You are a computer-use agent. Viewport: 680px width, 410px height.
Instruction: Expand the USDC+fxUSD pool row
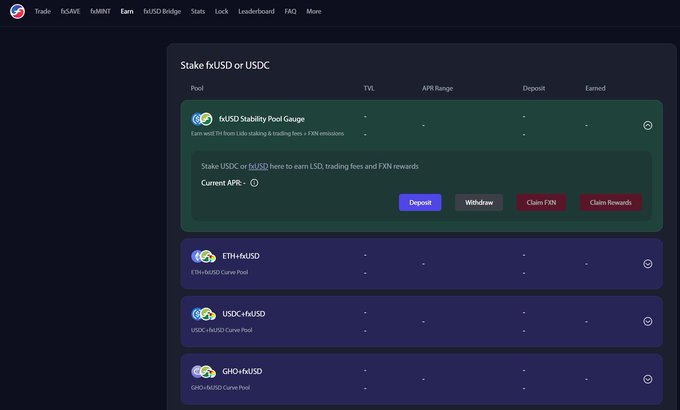(x=647, y=321)
